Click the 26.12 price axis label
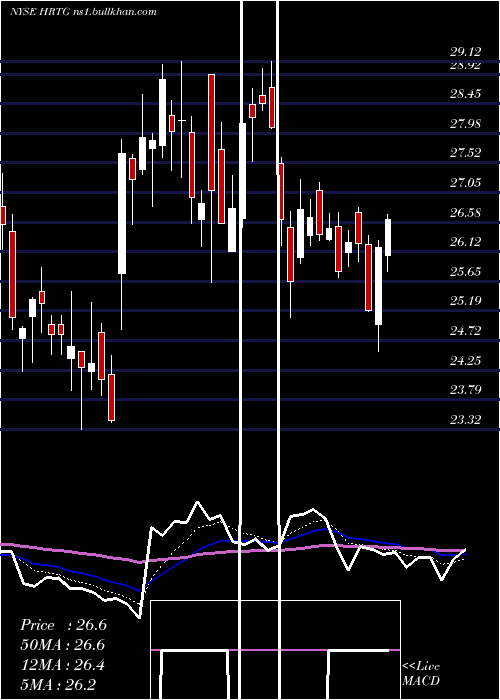This screenshot has width=500, height=700. click(x=466, y=242)
